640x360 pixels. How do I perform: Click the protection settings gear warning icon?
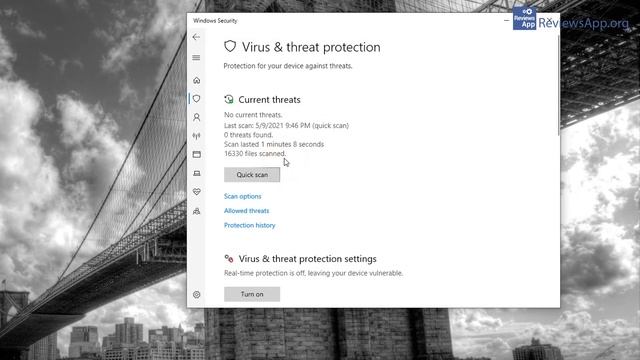coord(229,258)
